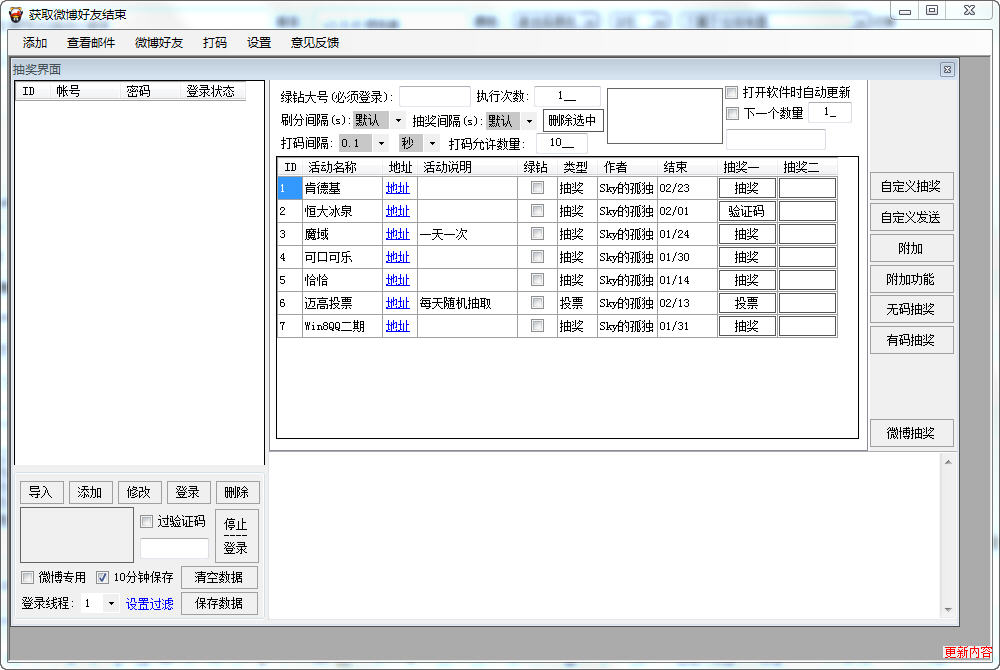Screen dimensions: 1000x670
Task: Open 地址 link for Win8QQ二期
Action: click(397, 326)
